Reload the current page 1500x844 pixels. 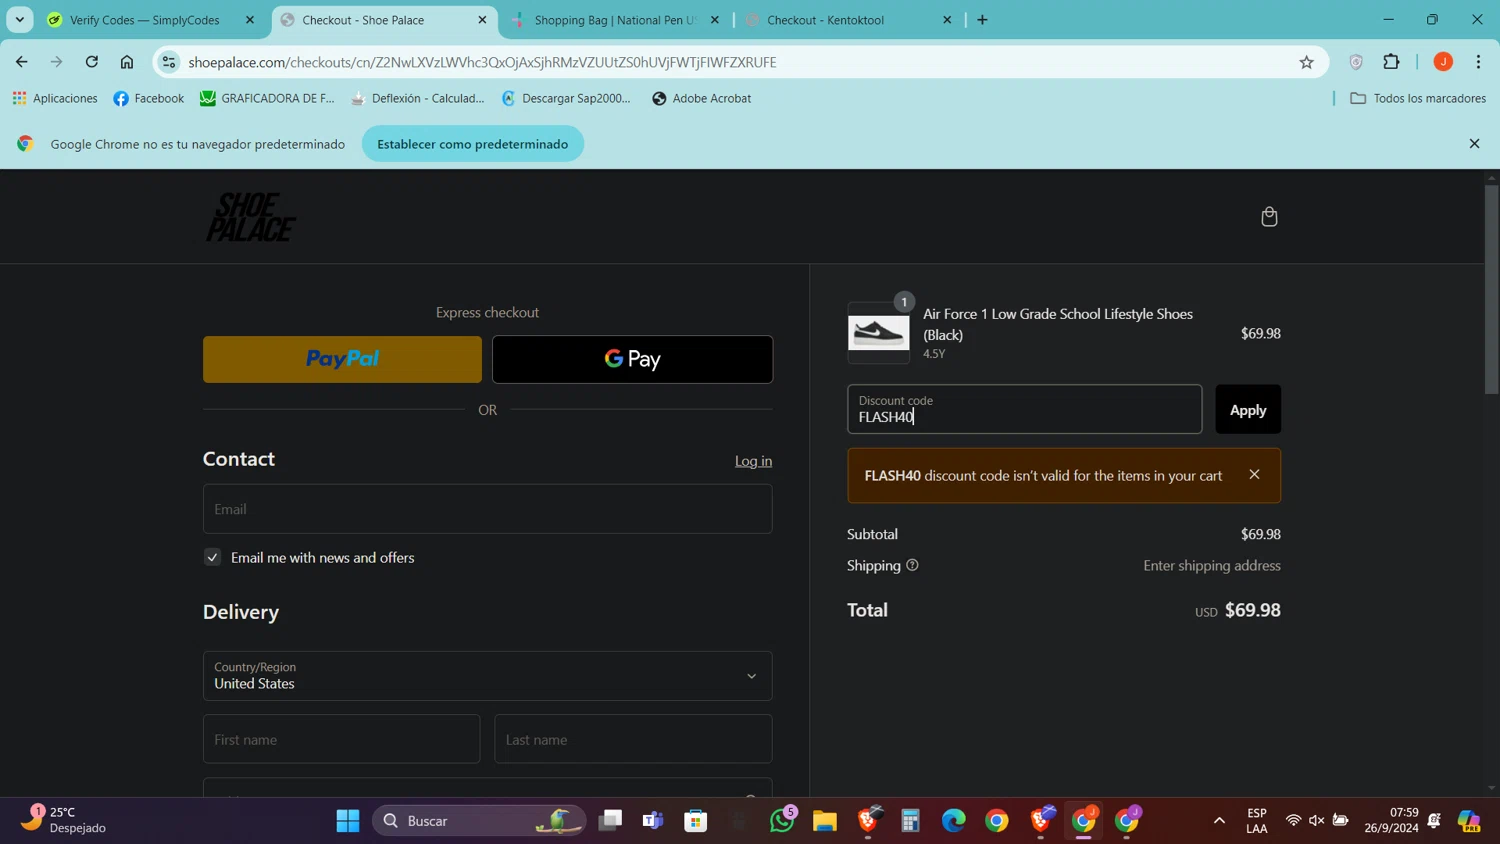[92, 62]
